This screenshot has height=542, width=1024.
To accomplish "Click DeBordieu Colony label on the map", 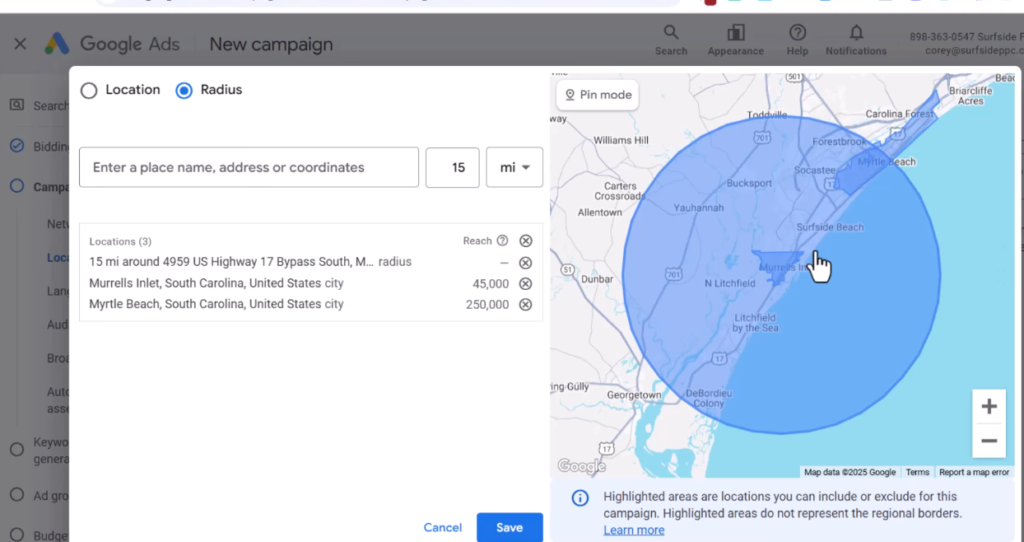I will [x=709, y=398].
